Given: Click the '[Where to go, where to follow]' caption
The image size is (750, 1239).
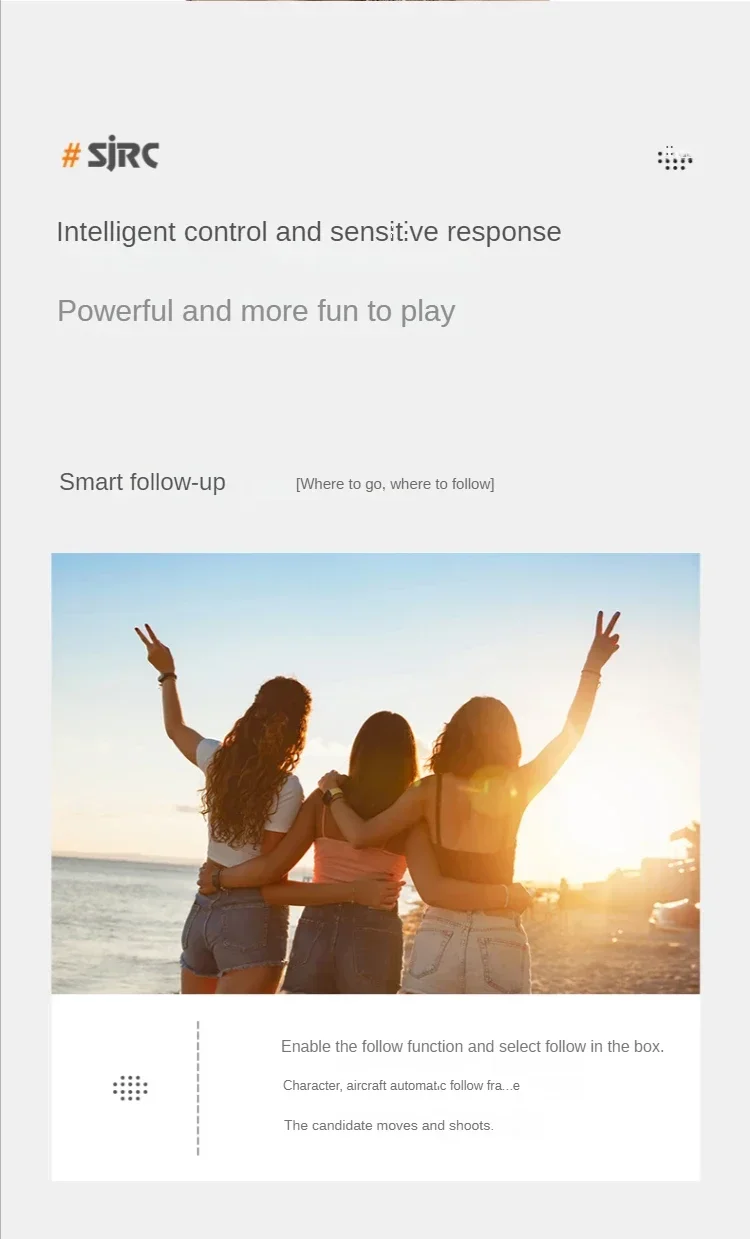Looking at the screenshot, I should click(x=395, y=484).
